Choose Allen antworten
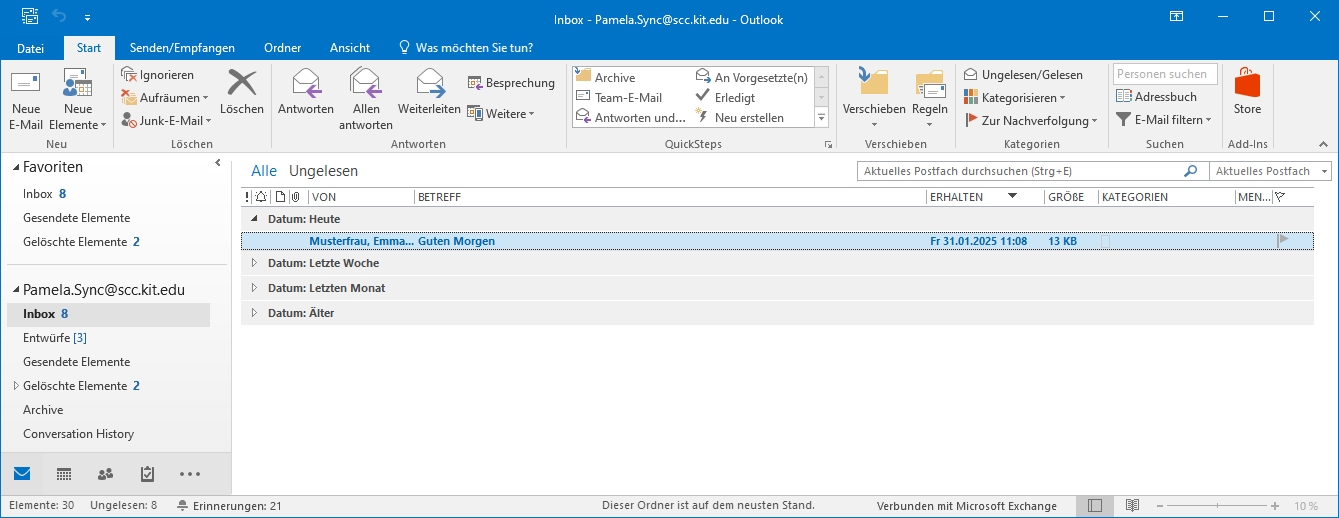The height and width of the screenshot is (518, 1339). (366, 100)
